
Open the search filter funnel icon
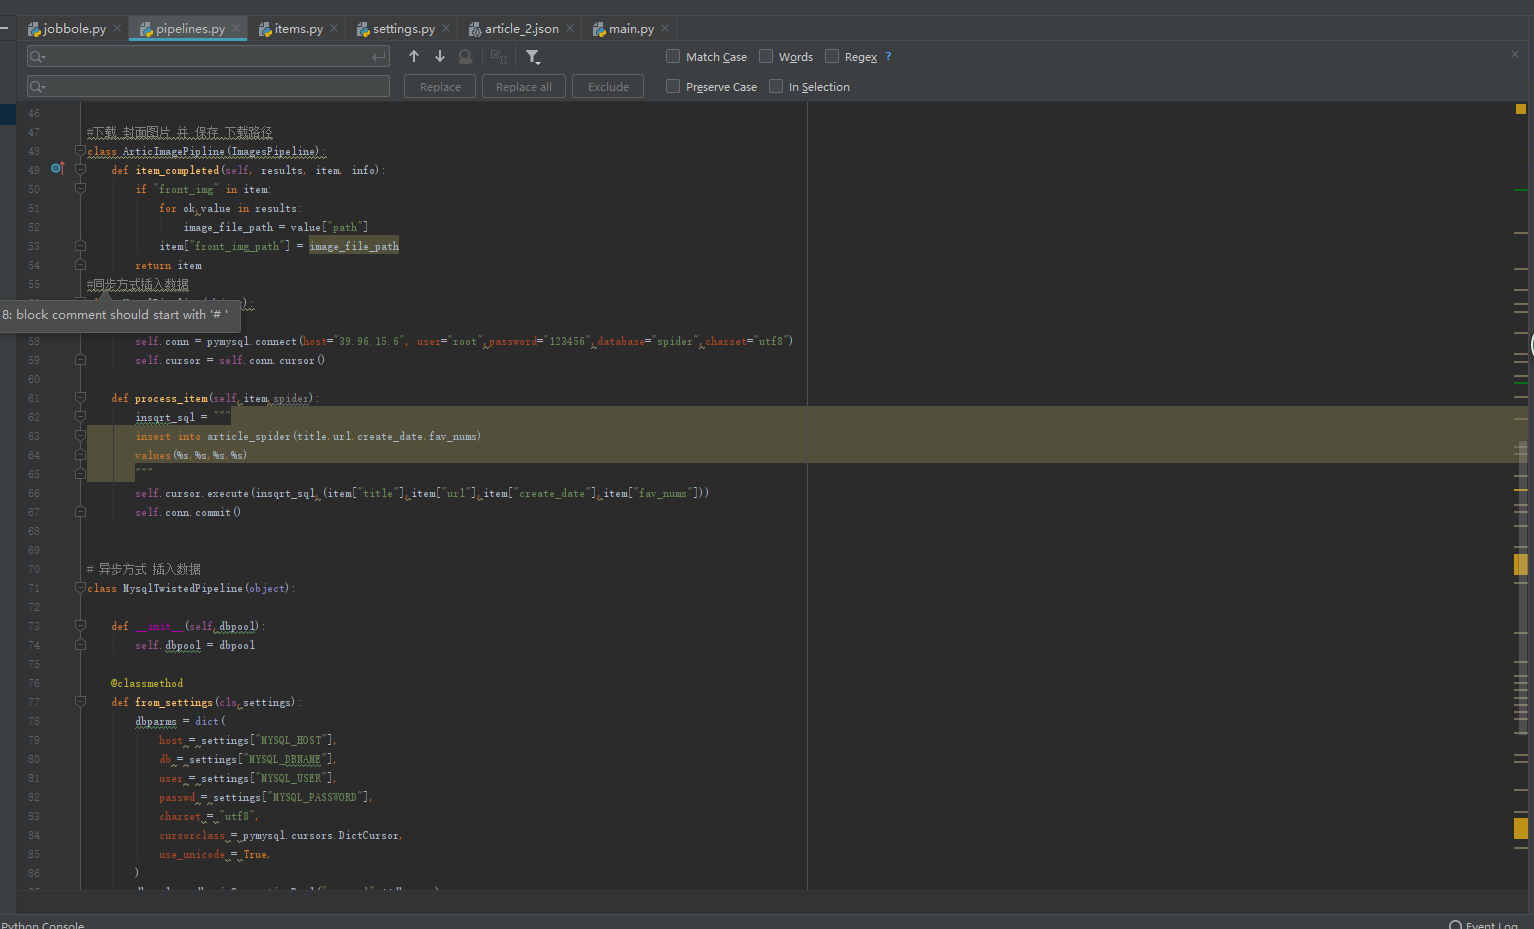533,57
